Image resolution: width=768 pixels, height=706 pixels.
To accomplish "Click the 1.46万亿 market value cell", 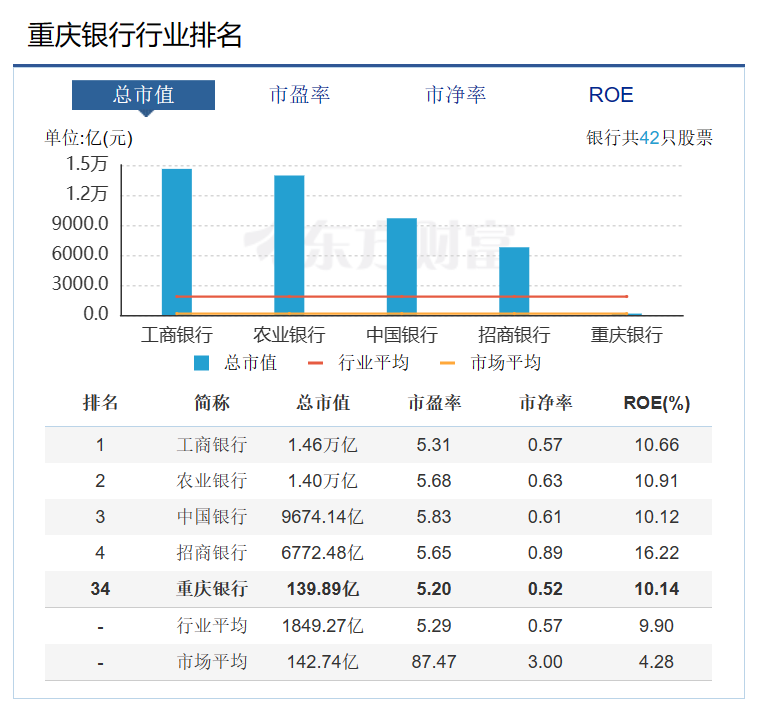I will 322,445.
